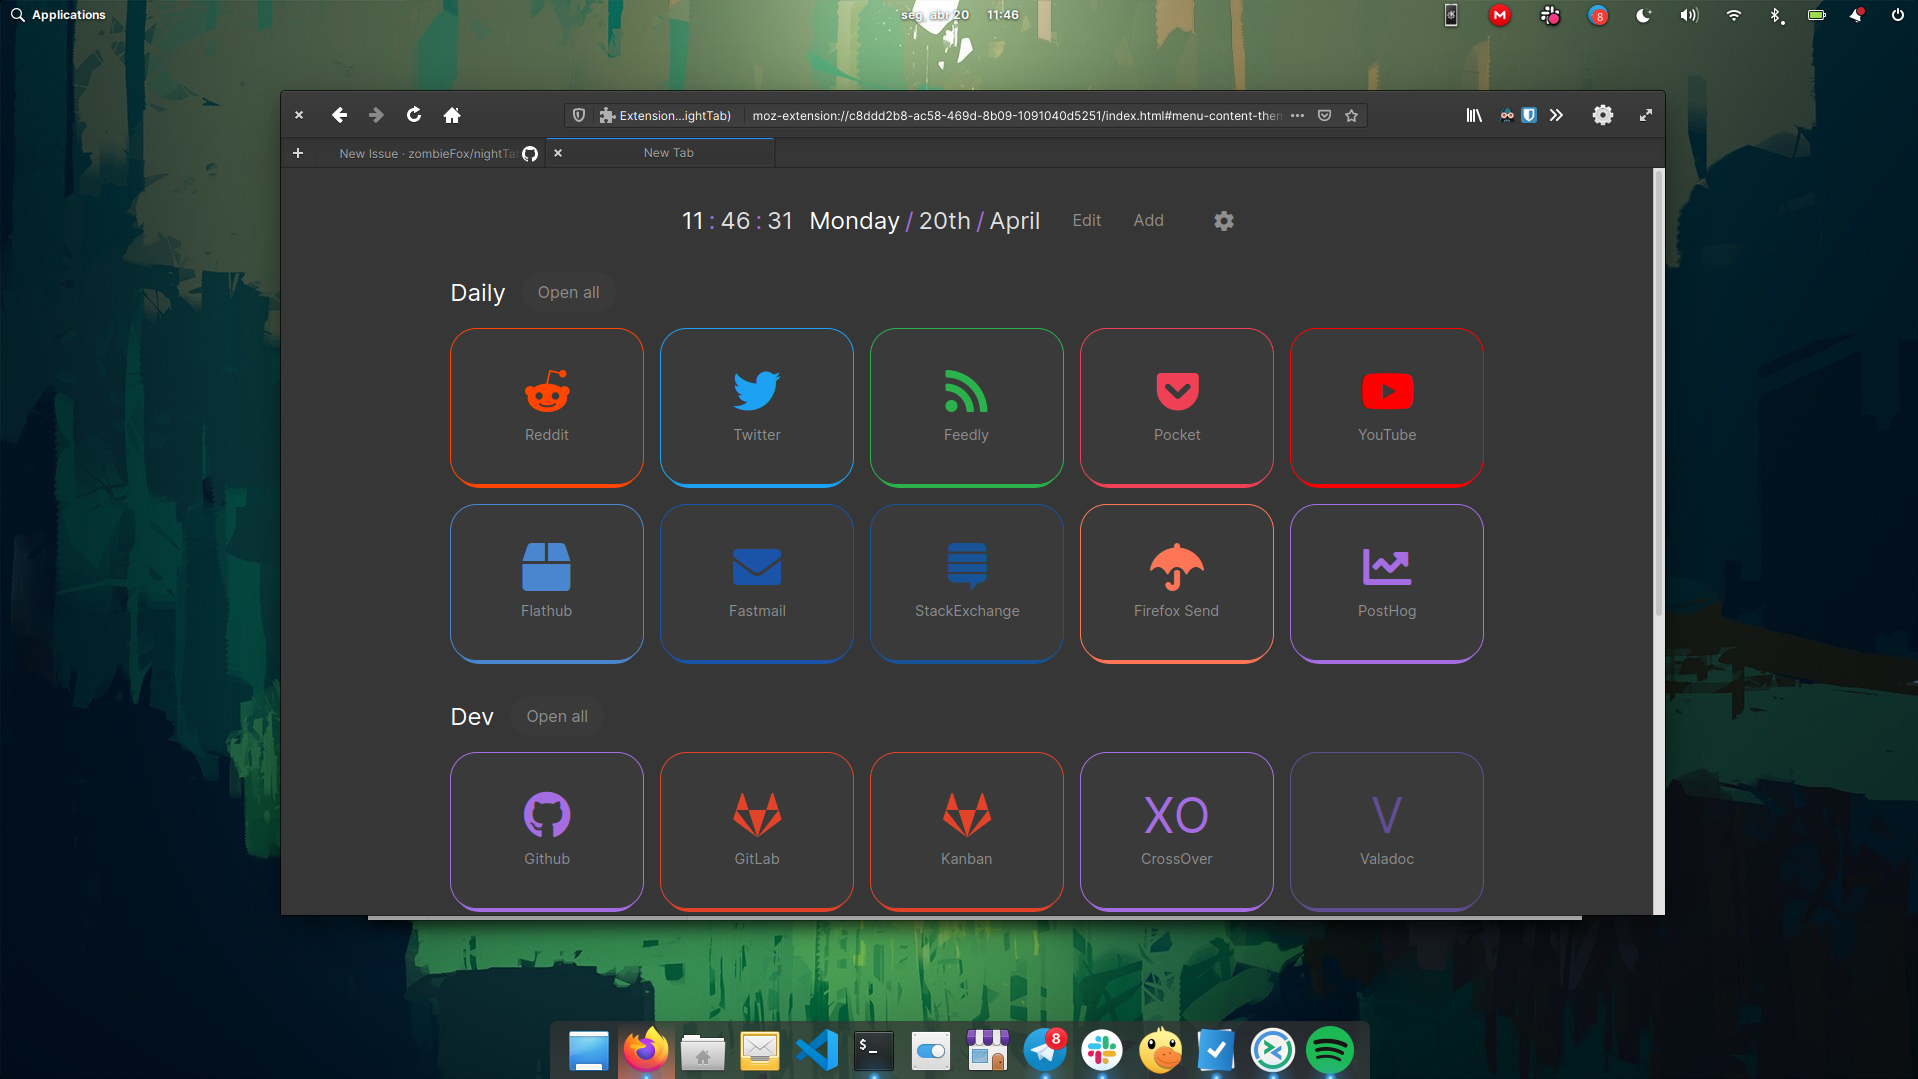Viewport: 1918px width, 1079px height.
Task: Open the power session indicator
Action: point(1897,15)
